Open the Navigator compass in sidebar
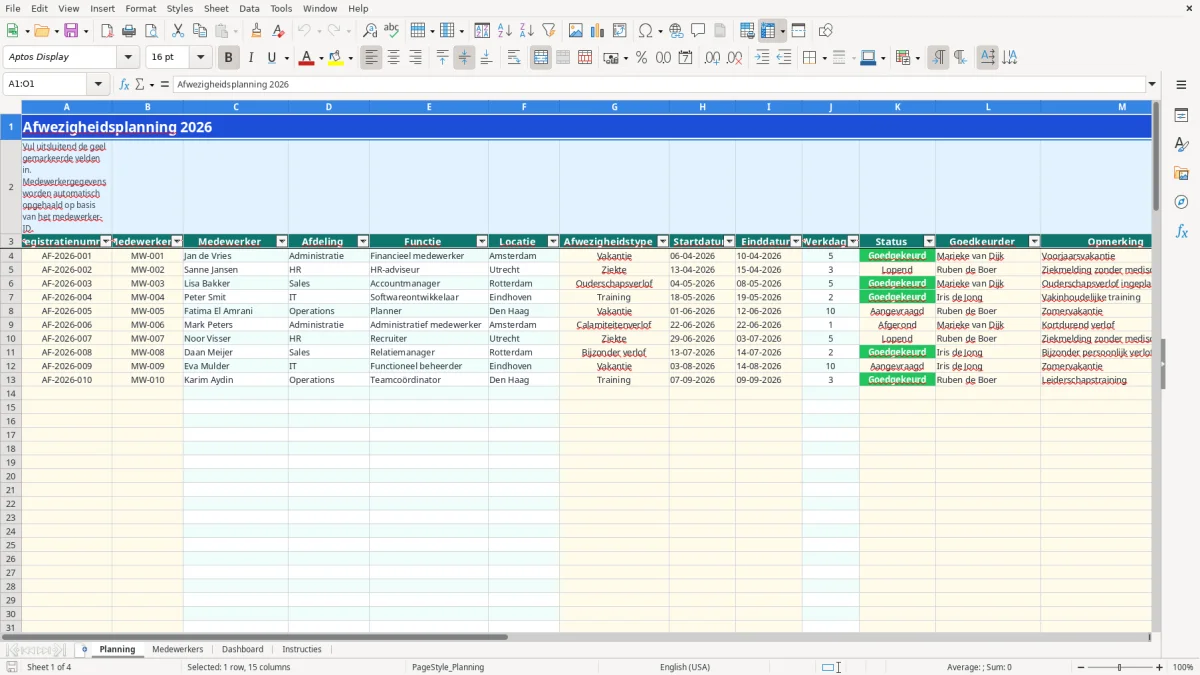1200x675 pixels. (x=1181, y=203)
